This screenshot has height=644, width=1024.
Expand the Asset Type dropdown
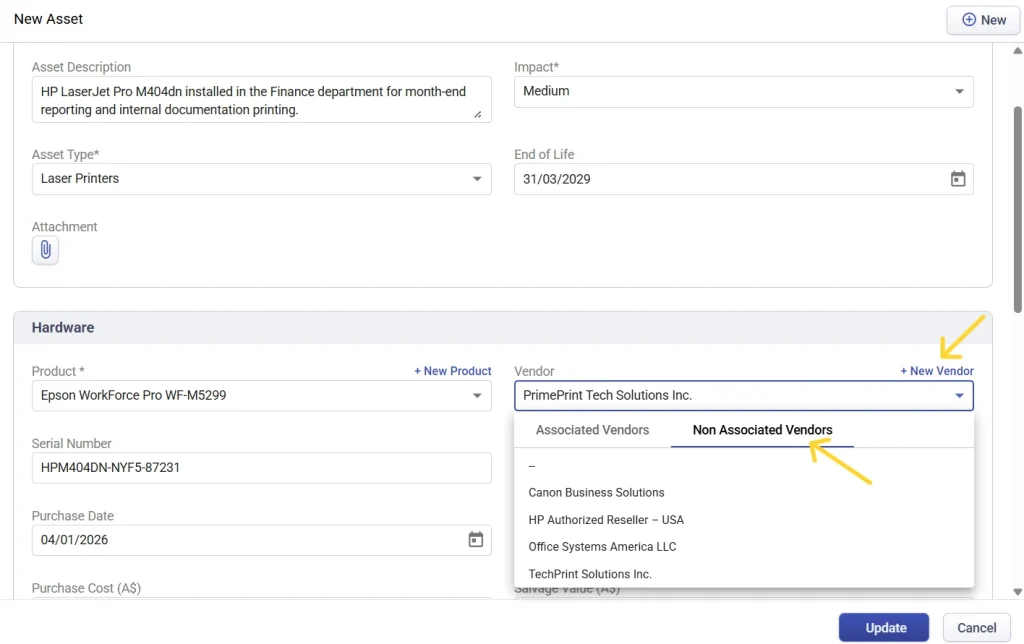pyautogui.click(x=477, y=179)
